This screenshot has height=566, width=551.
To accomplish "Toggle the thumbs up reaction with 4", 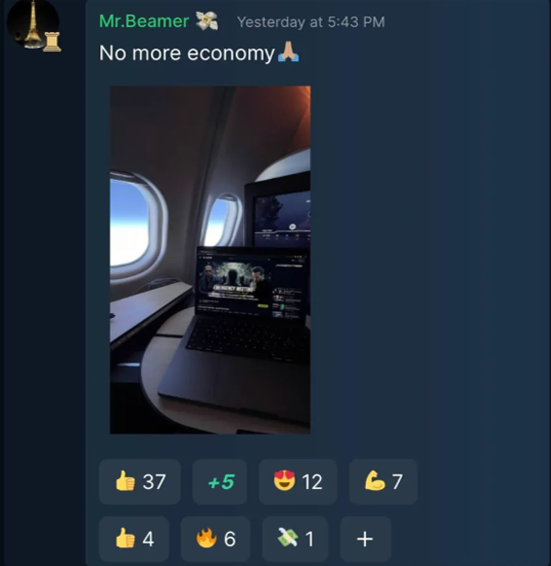I will click(134, 539).
